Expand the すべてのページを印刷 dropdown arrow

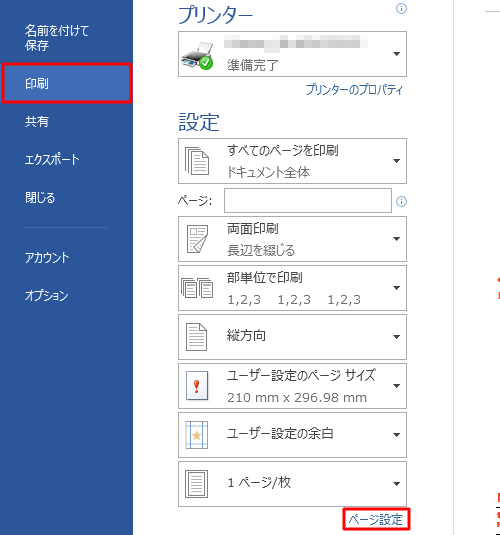click(397, 161)
